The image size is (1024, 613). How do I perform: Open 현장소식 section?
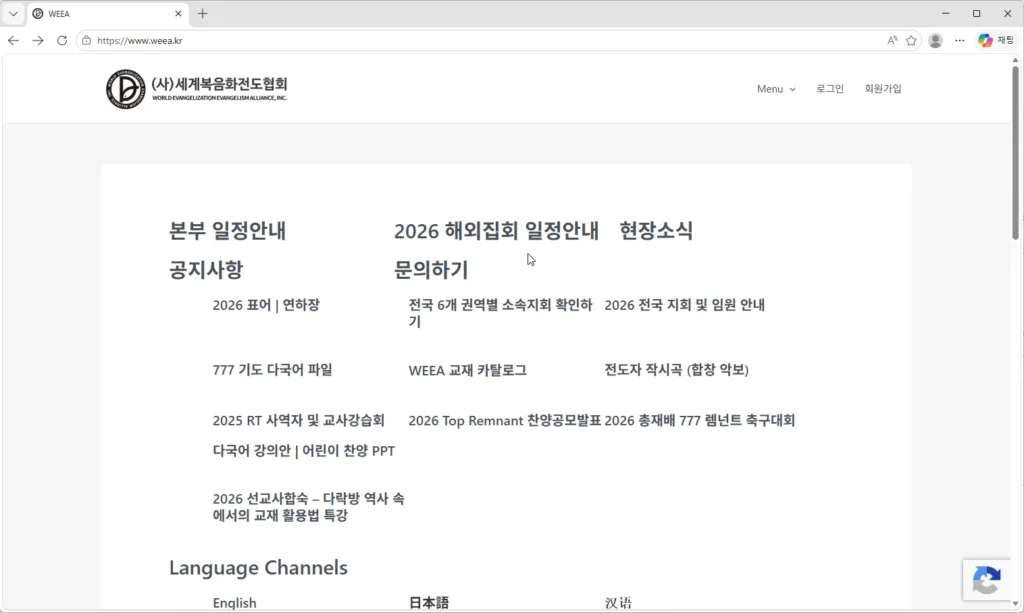(656, 230)
